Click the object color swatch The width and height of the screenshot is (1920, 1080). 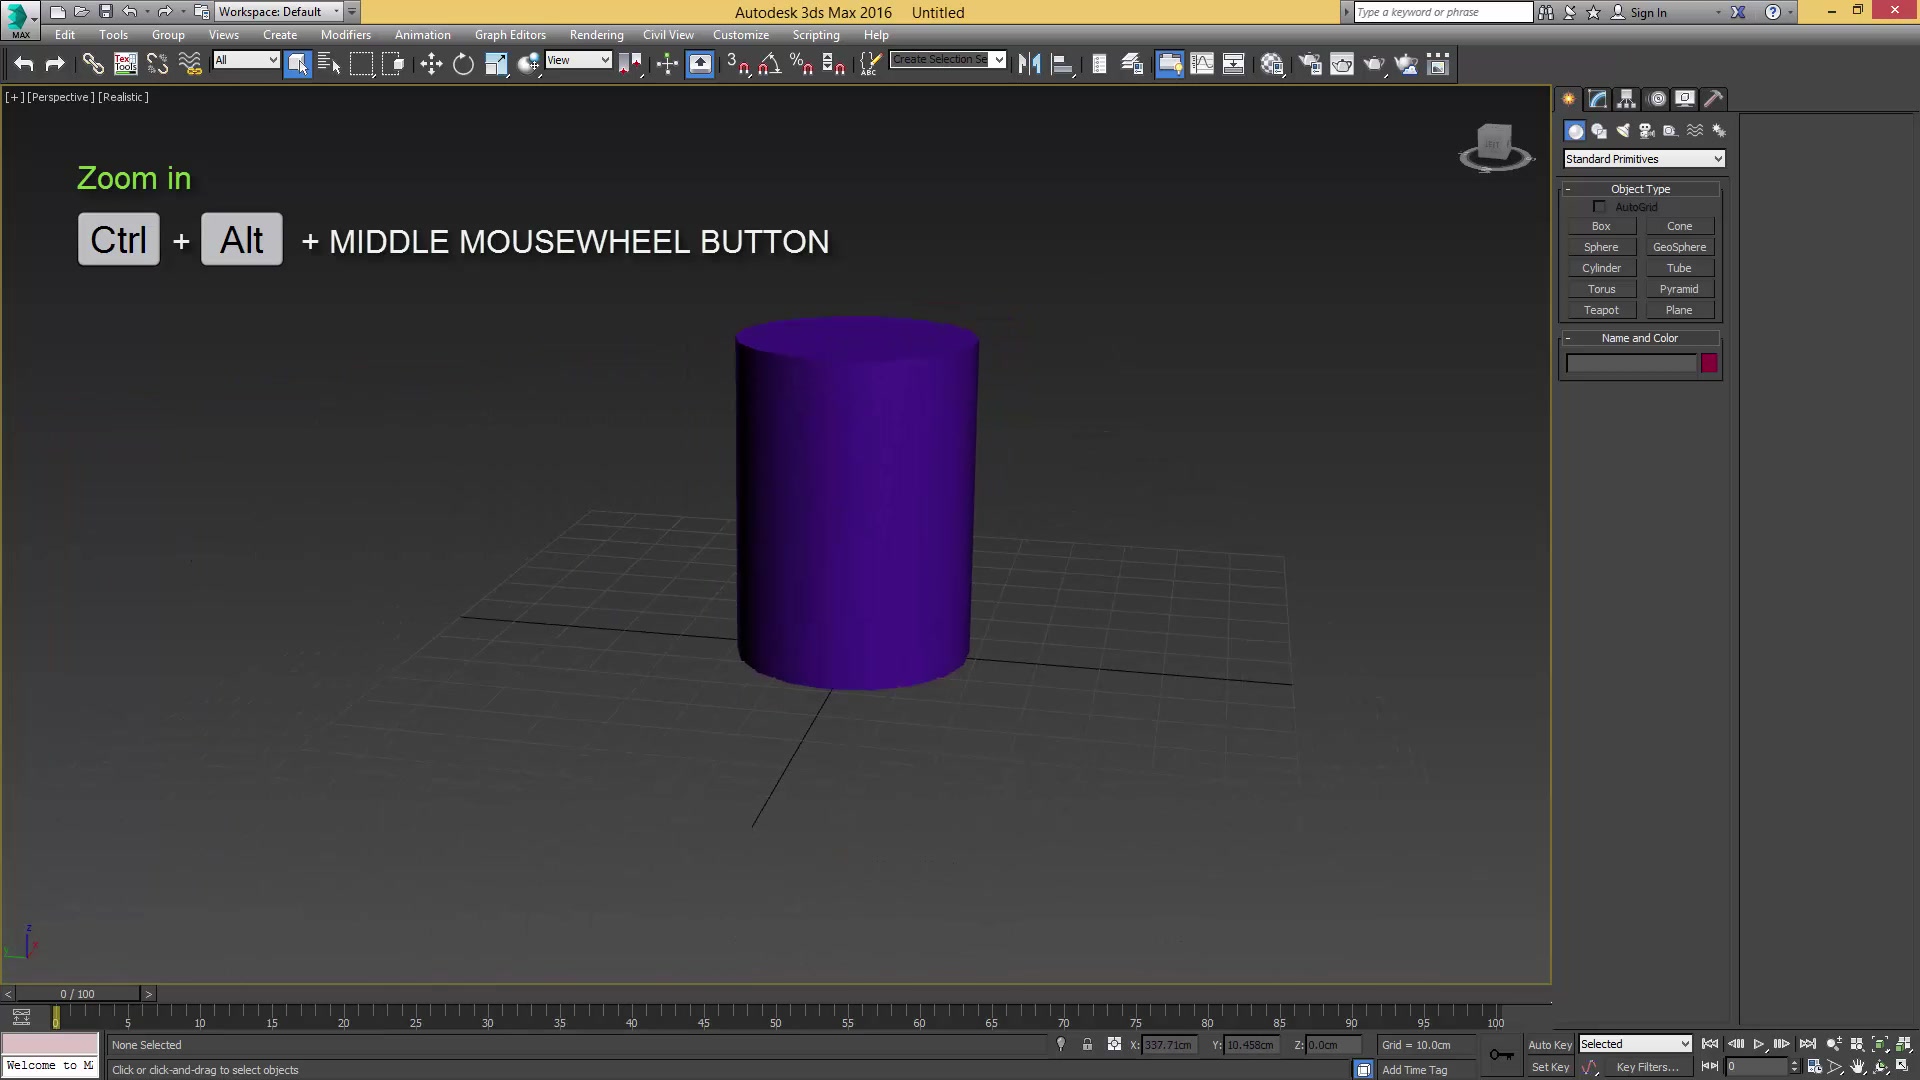(x=1709, y=363)
